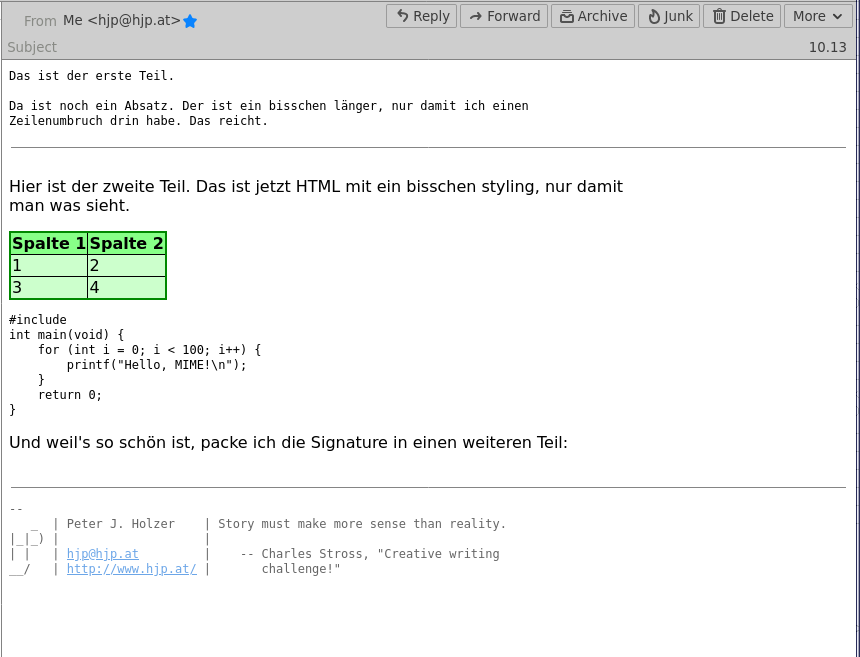This screenshot has height=657, width=860.
Task: Open More options for the message
Action: 818,15
